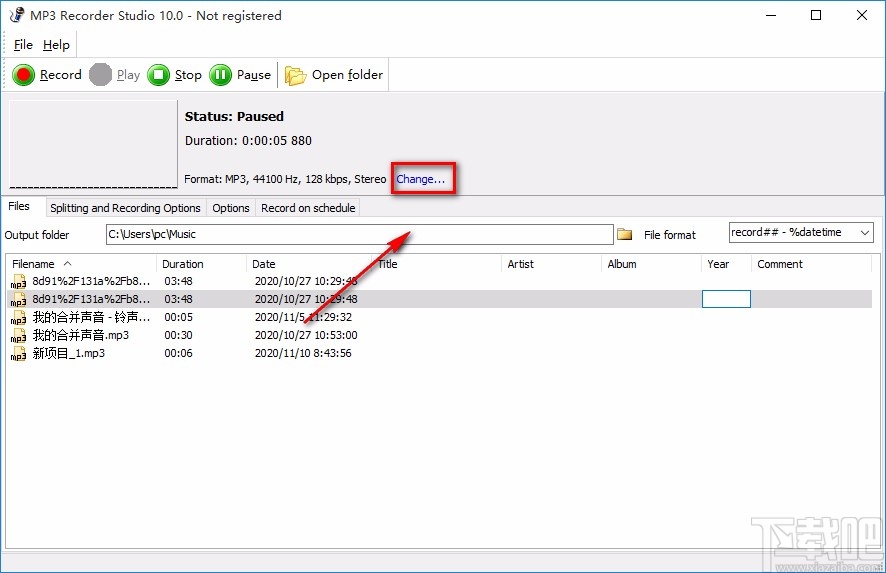The height and width of the screenshot is (573, 886).
Task: Click the audio level meter panel
Action: point(93,144)
